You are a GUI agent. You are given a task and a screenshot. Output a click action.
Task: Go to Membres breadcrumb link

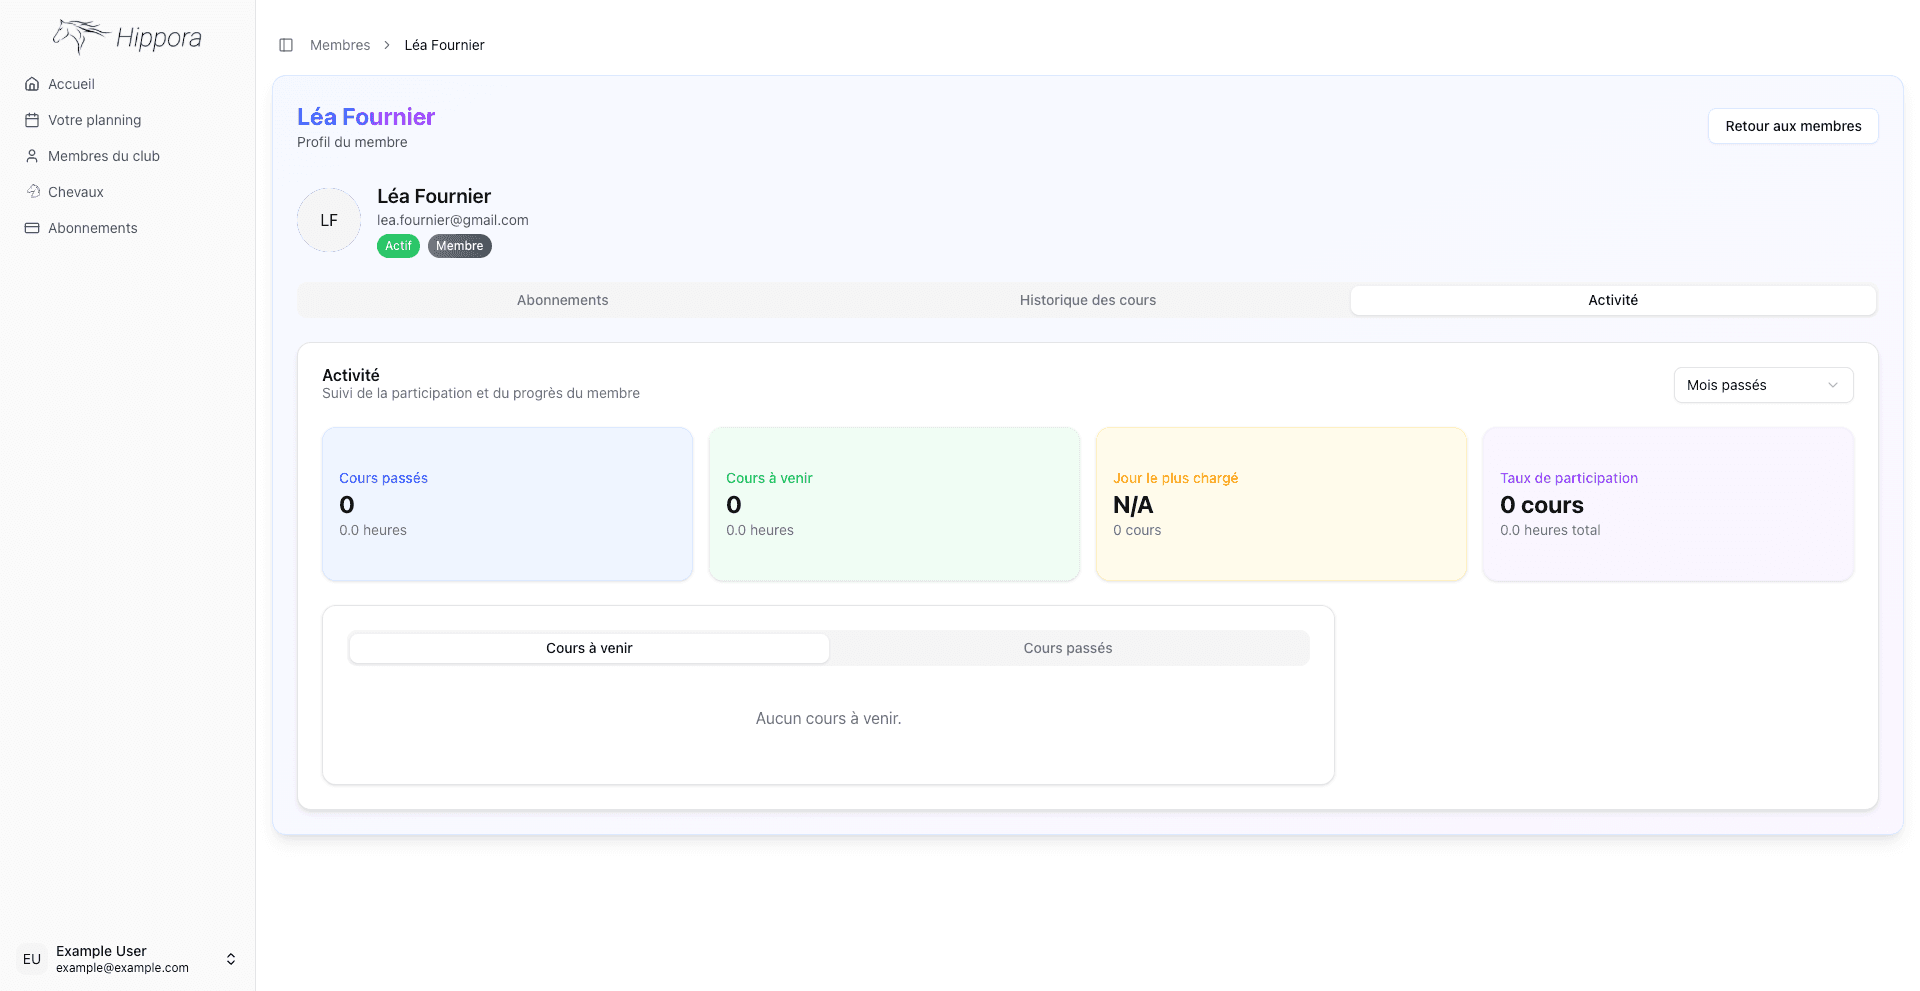(x=340, y=45)
